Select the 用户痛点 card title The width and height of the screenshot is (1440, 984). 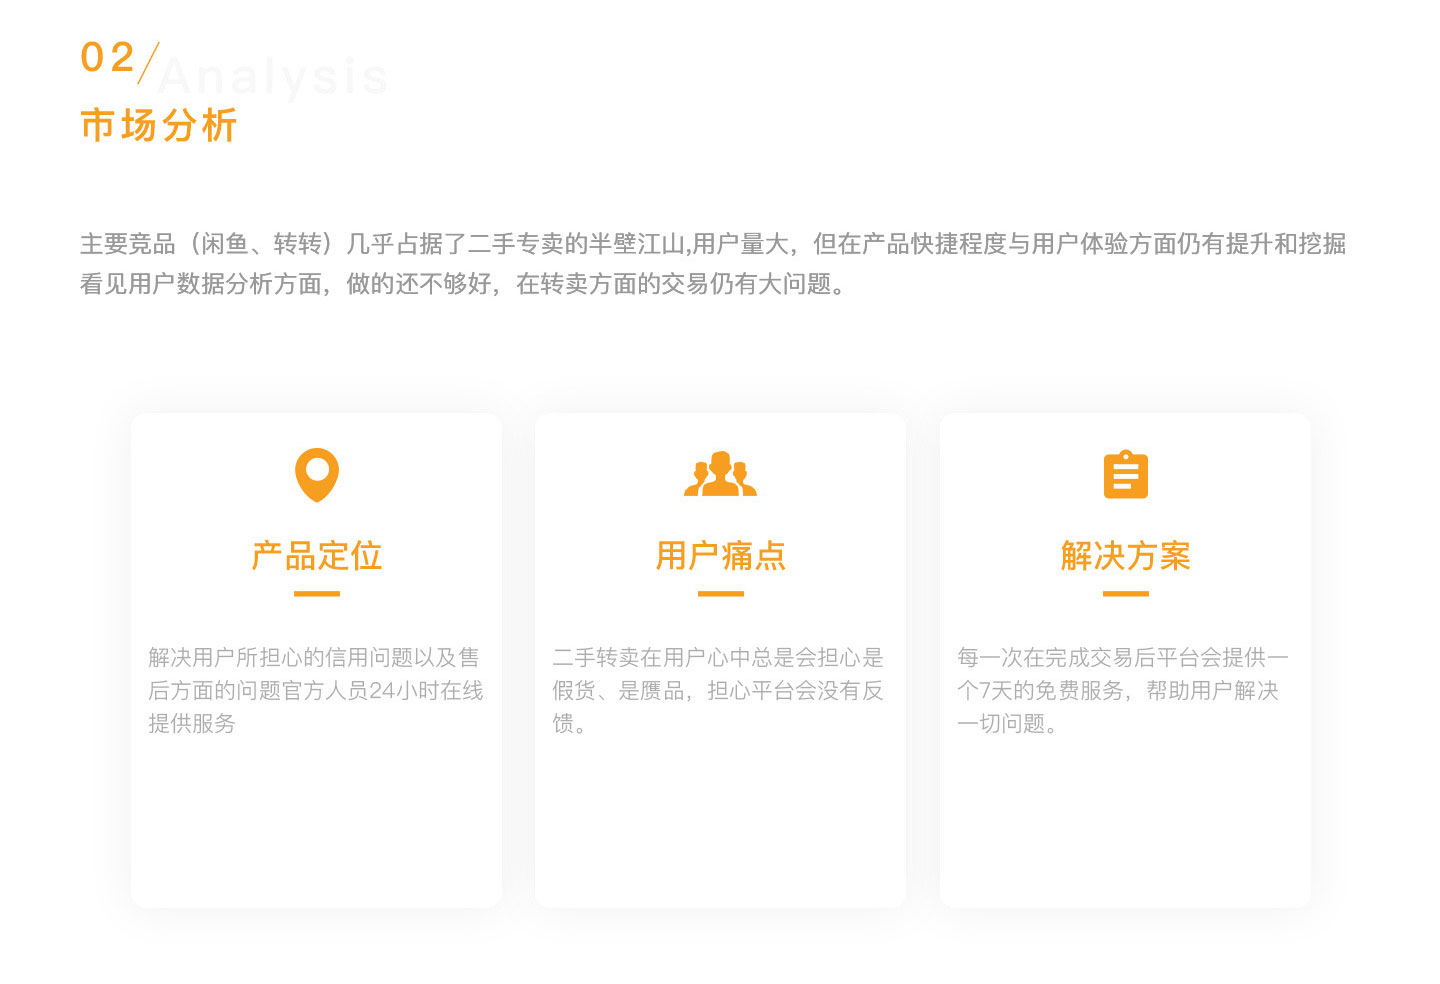[x=720, y=556]
